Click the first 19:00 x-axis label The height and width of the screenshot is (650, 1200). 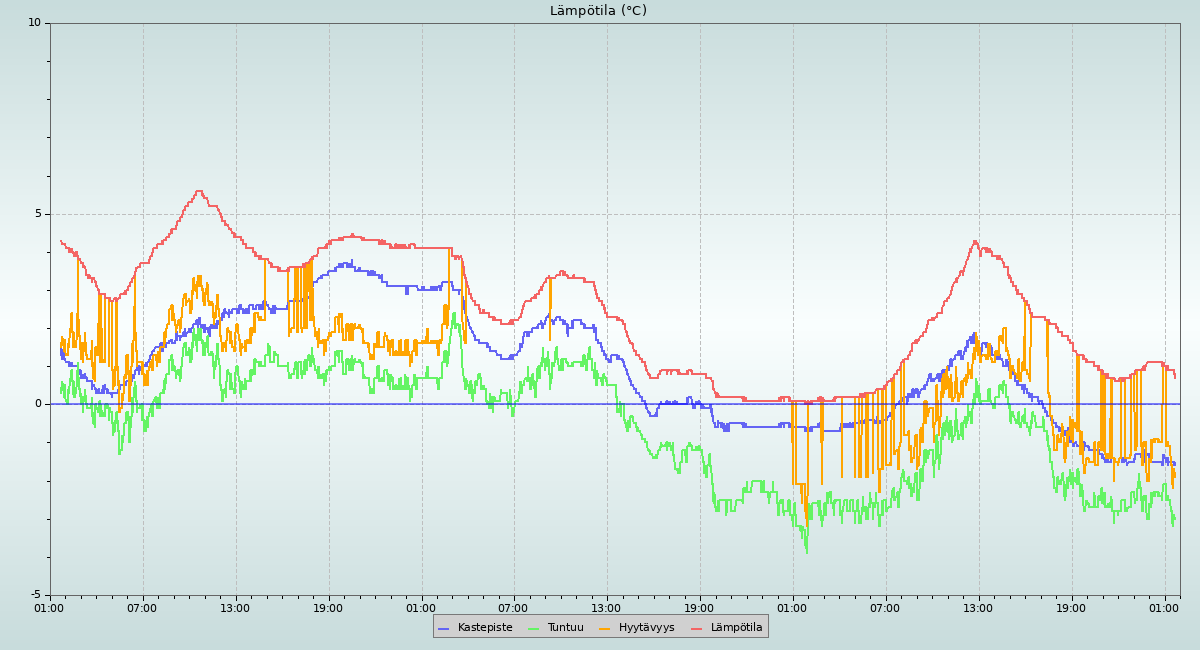tap(328, 608)
